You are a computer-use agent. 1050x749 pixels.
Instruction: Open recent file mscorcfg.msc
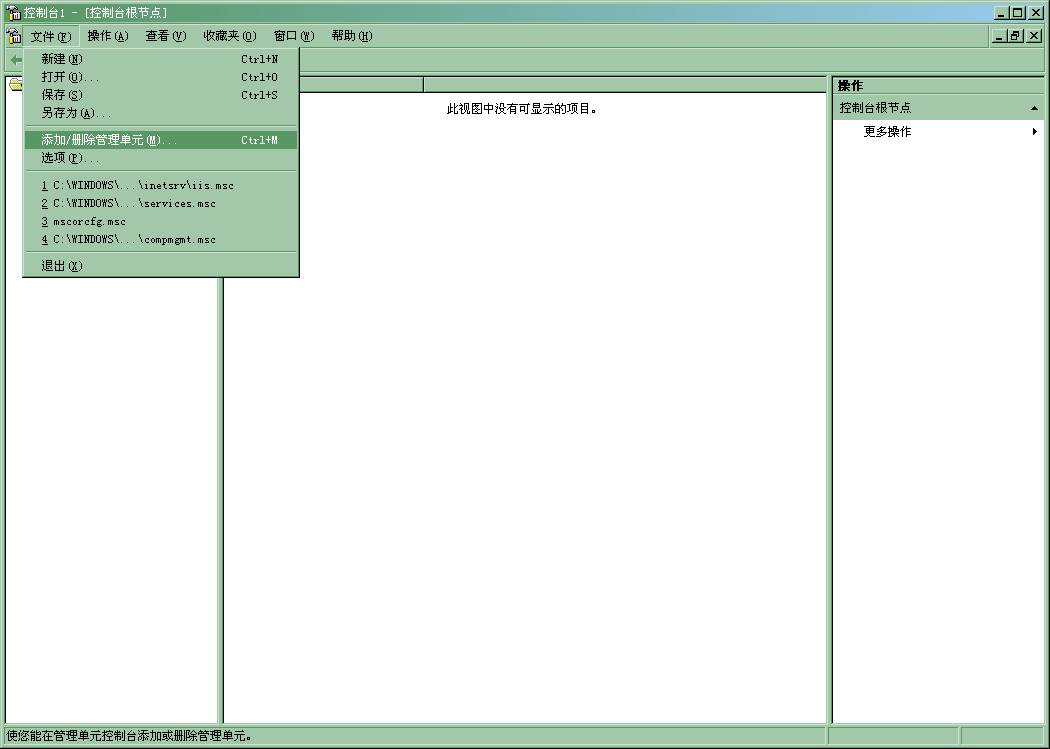click(x=161, y=222)
